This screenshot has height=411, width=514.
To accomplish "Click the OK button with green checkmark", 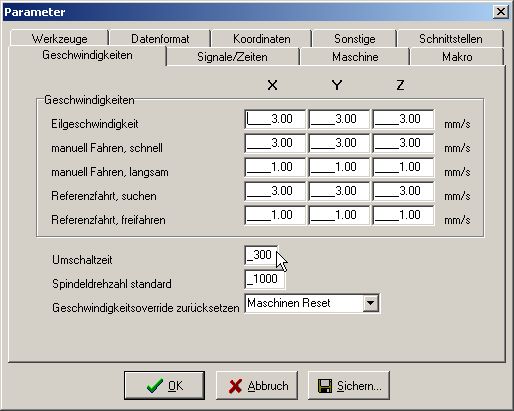I will pyautogui.click(x=164, y=386).
